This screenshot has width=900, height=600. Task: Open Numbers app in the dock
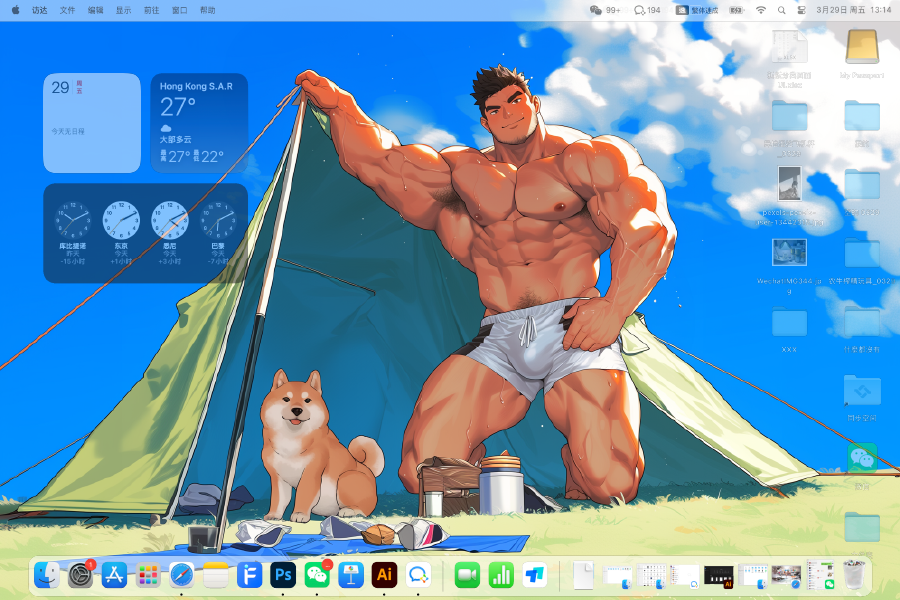(x=501, y=575)
